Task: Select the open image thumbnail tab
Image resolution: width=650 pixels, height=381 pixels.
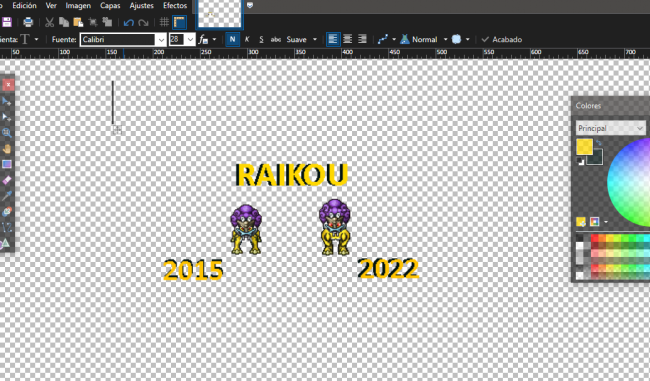Action: tap(219, 14)
